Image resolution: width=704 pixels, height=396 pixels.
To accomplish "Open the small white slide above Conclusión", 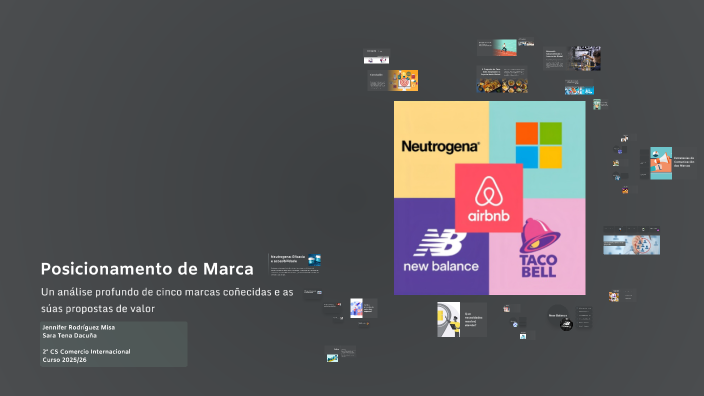I will pyautogui.click(x=376, y=57).
